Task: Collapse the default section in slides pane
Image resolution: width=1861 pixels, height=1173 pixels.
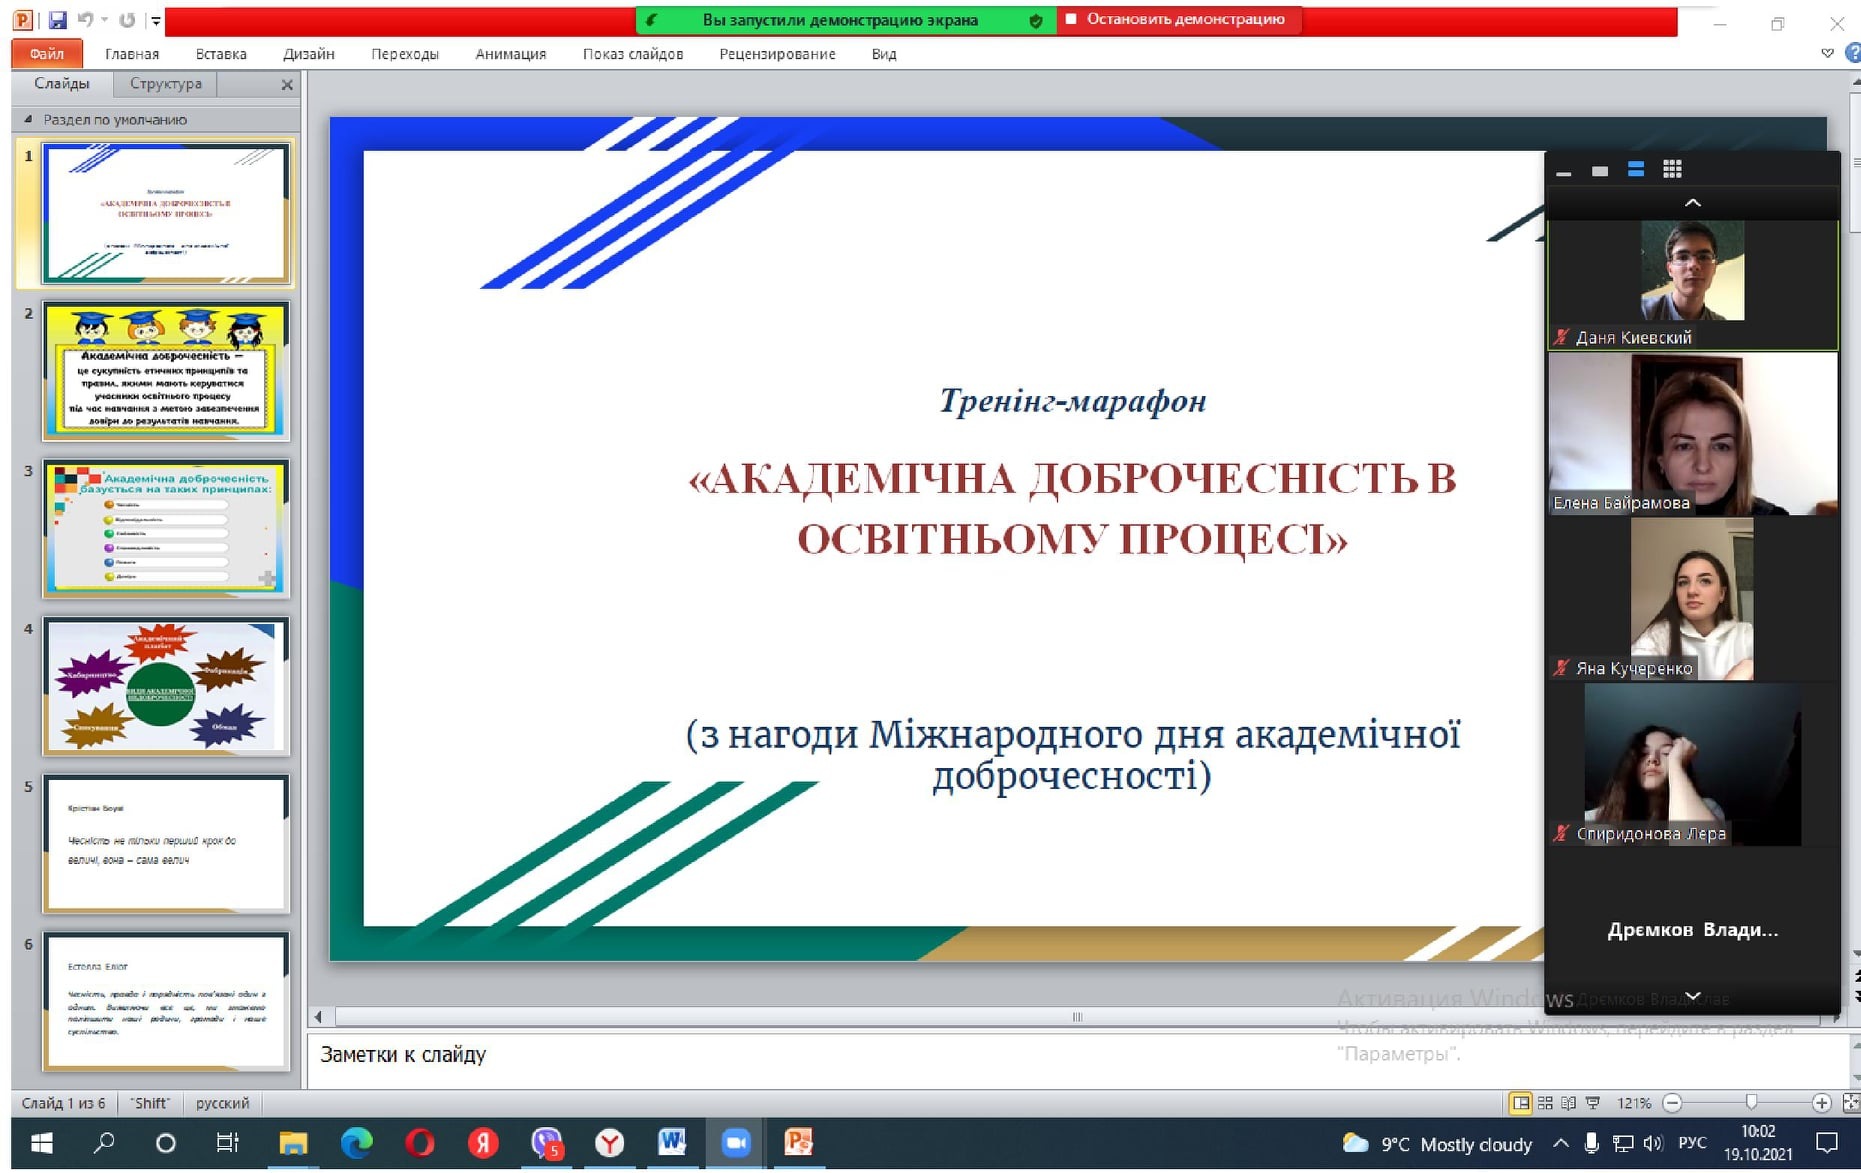Action: [28, 119]
